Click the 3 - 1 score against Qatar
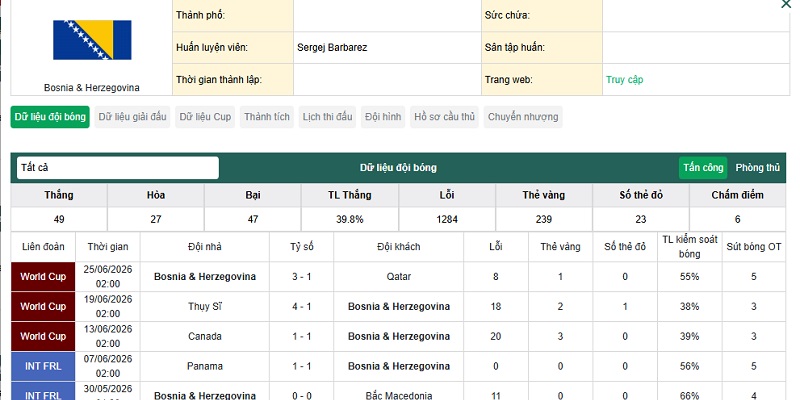Viewport: 800px width, 400px height. 302,277
